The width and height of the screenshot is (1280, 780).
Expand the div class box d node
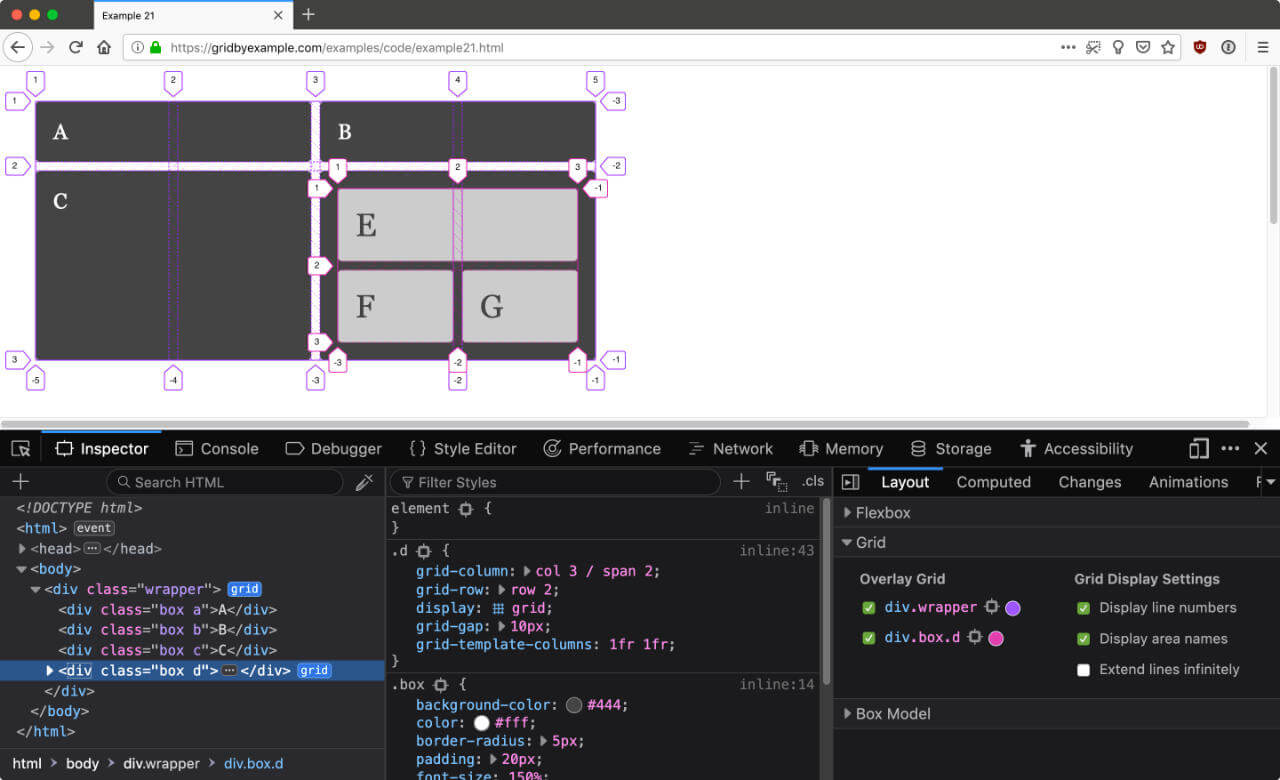(x=49, y=671)
